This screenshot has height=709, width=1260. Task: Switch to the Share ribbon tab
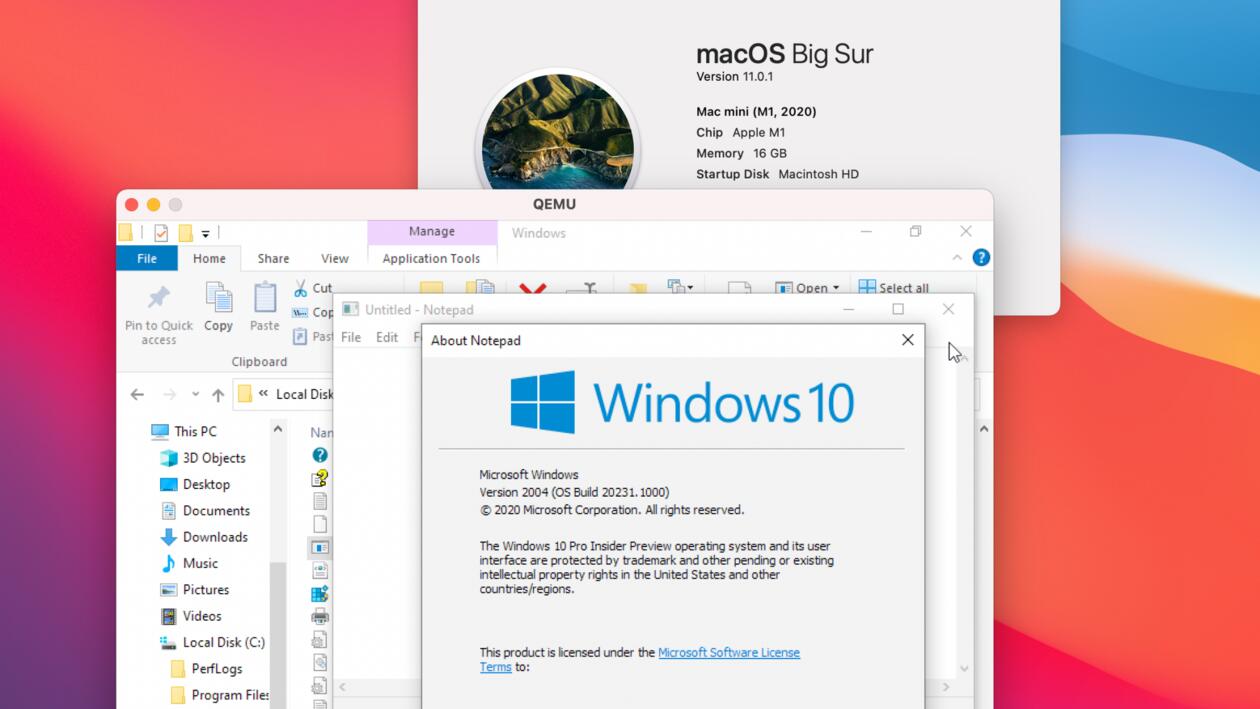[x=273, y=258]
